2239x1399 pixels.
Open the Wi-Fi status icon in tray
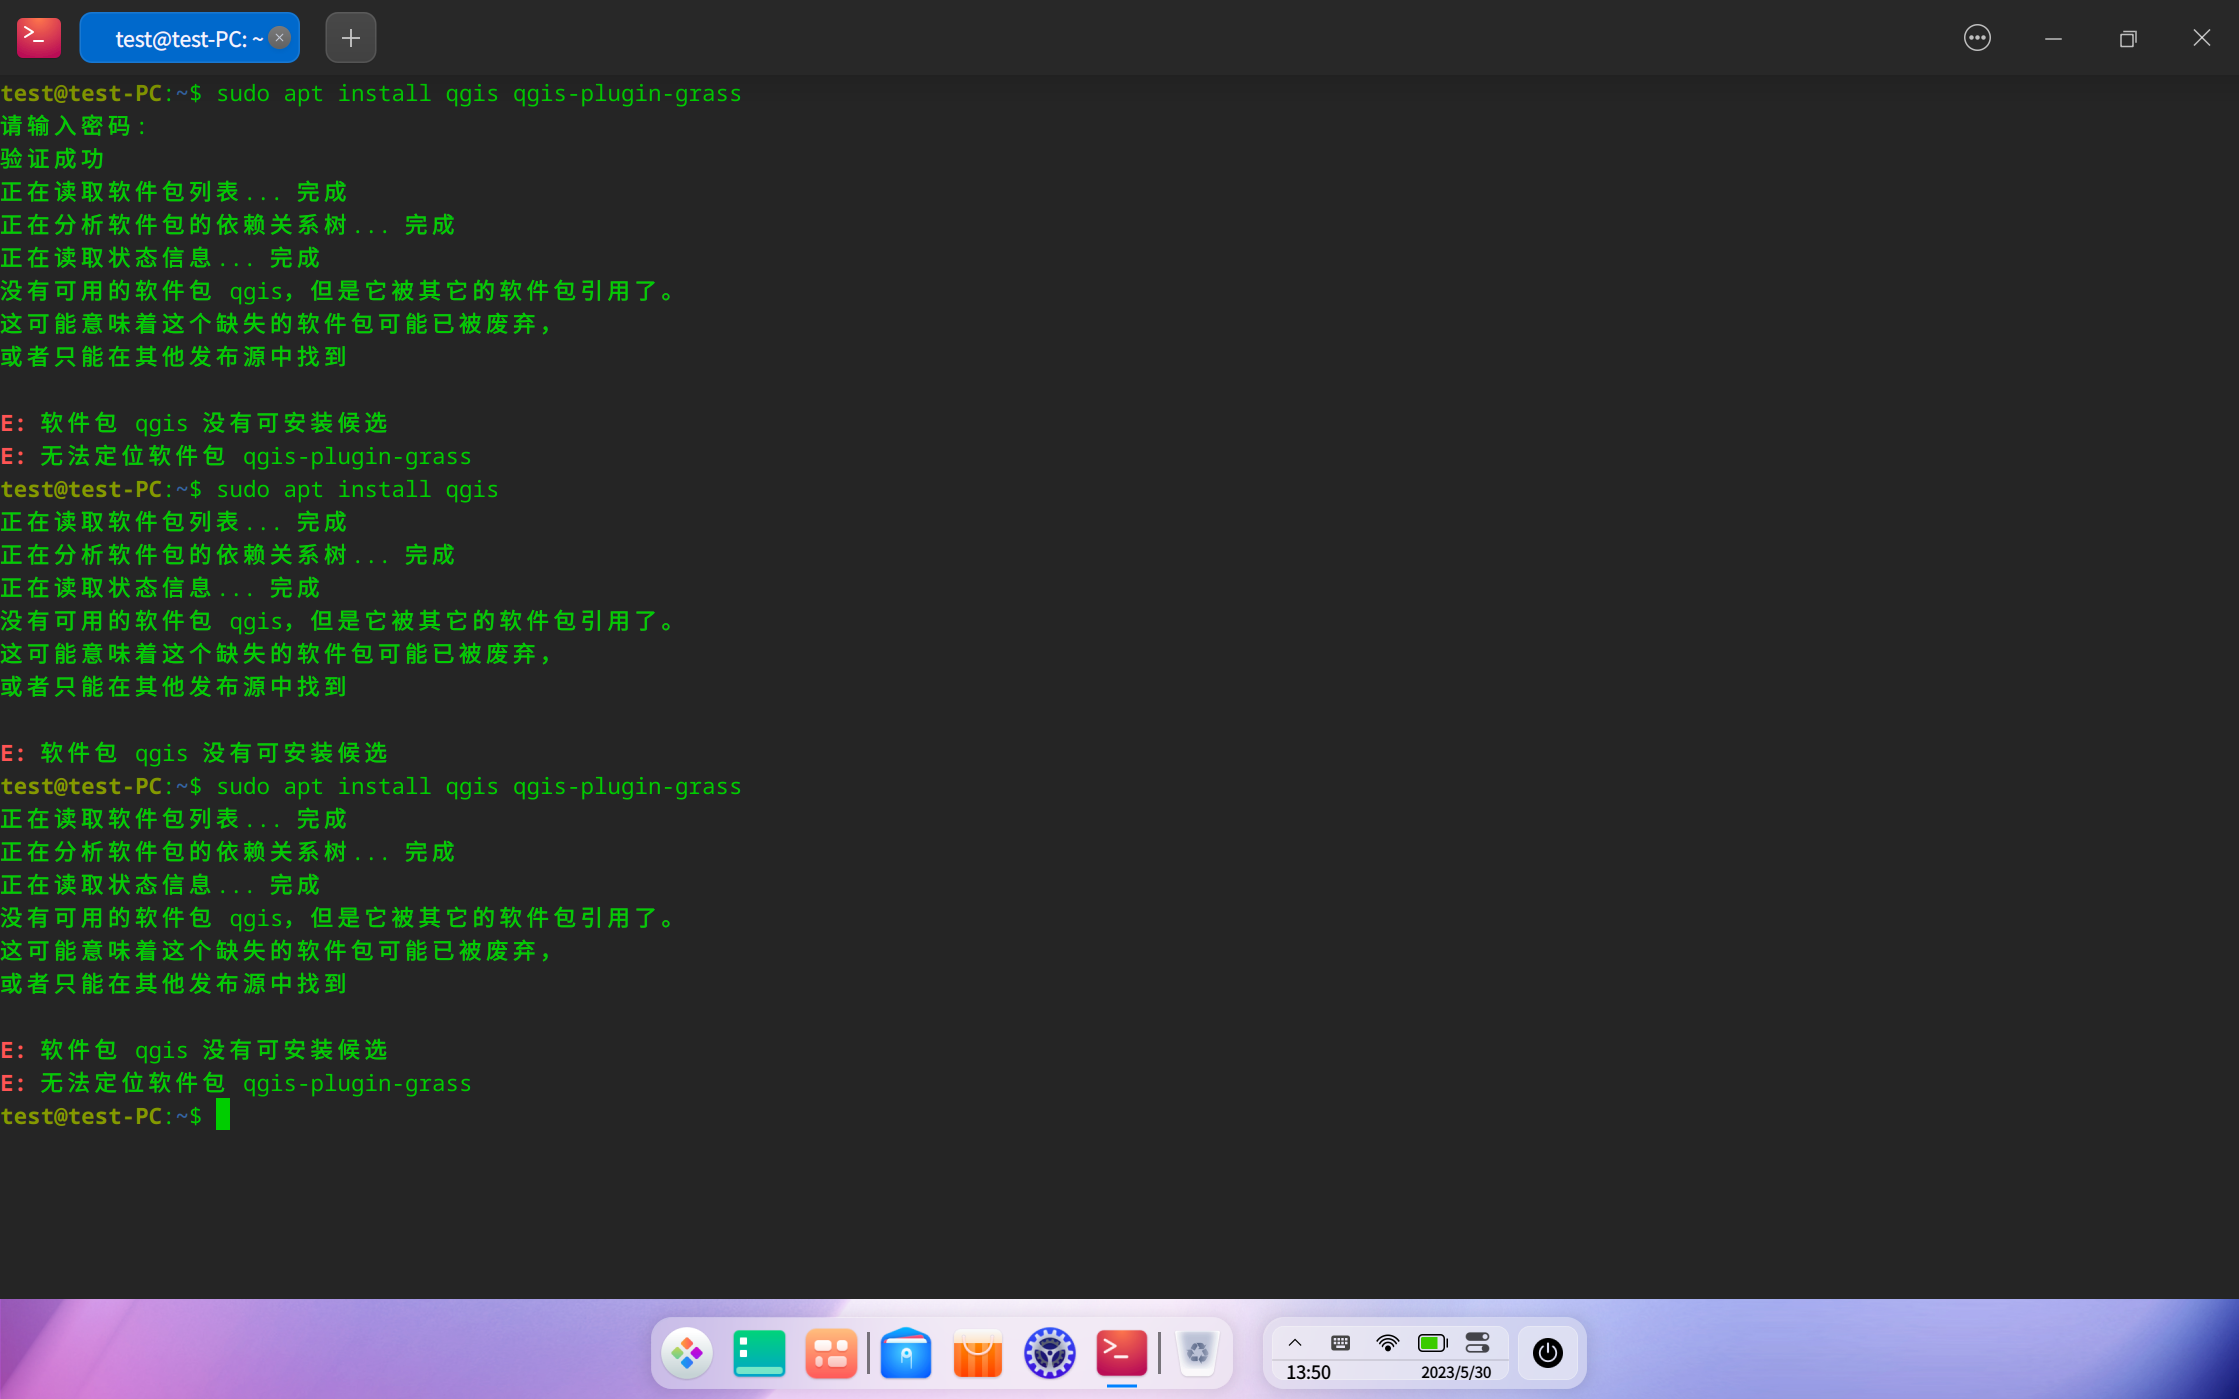1386,1342
